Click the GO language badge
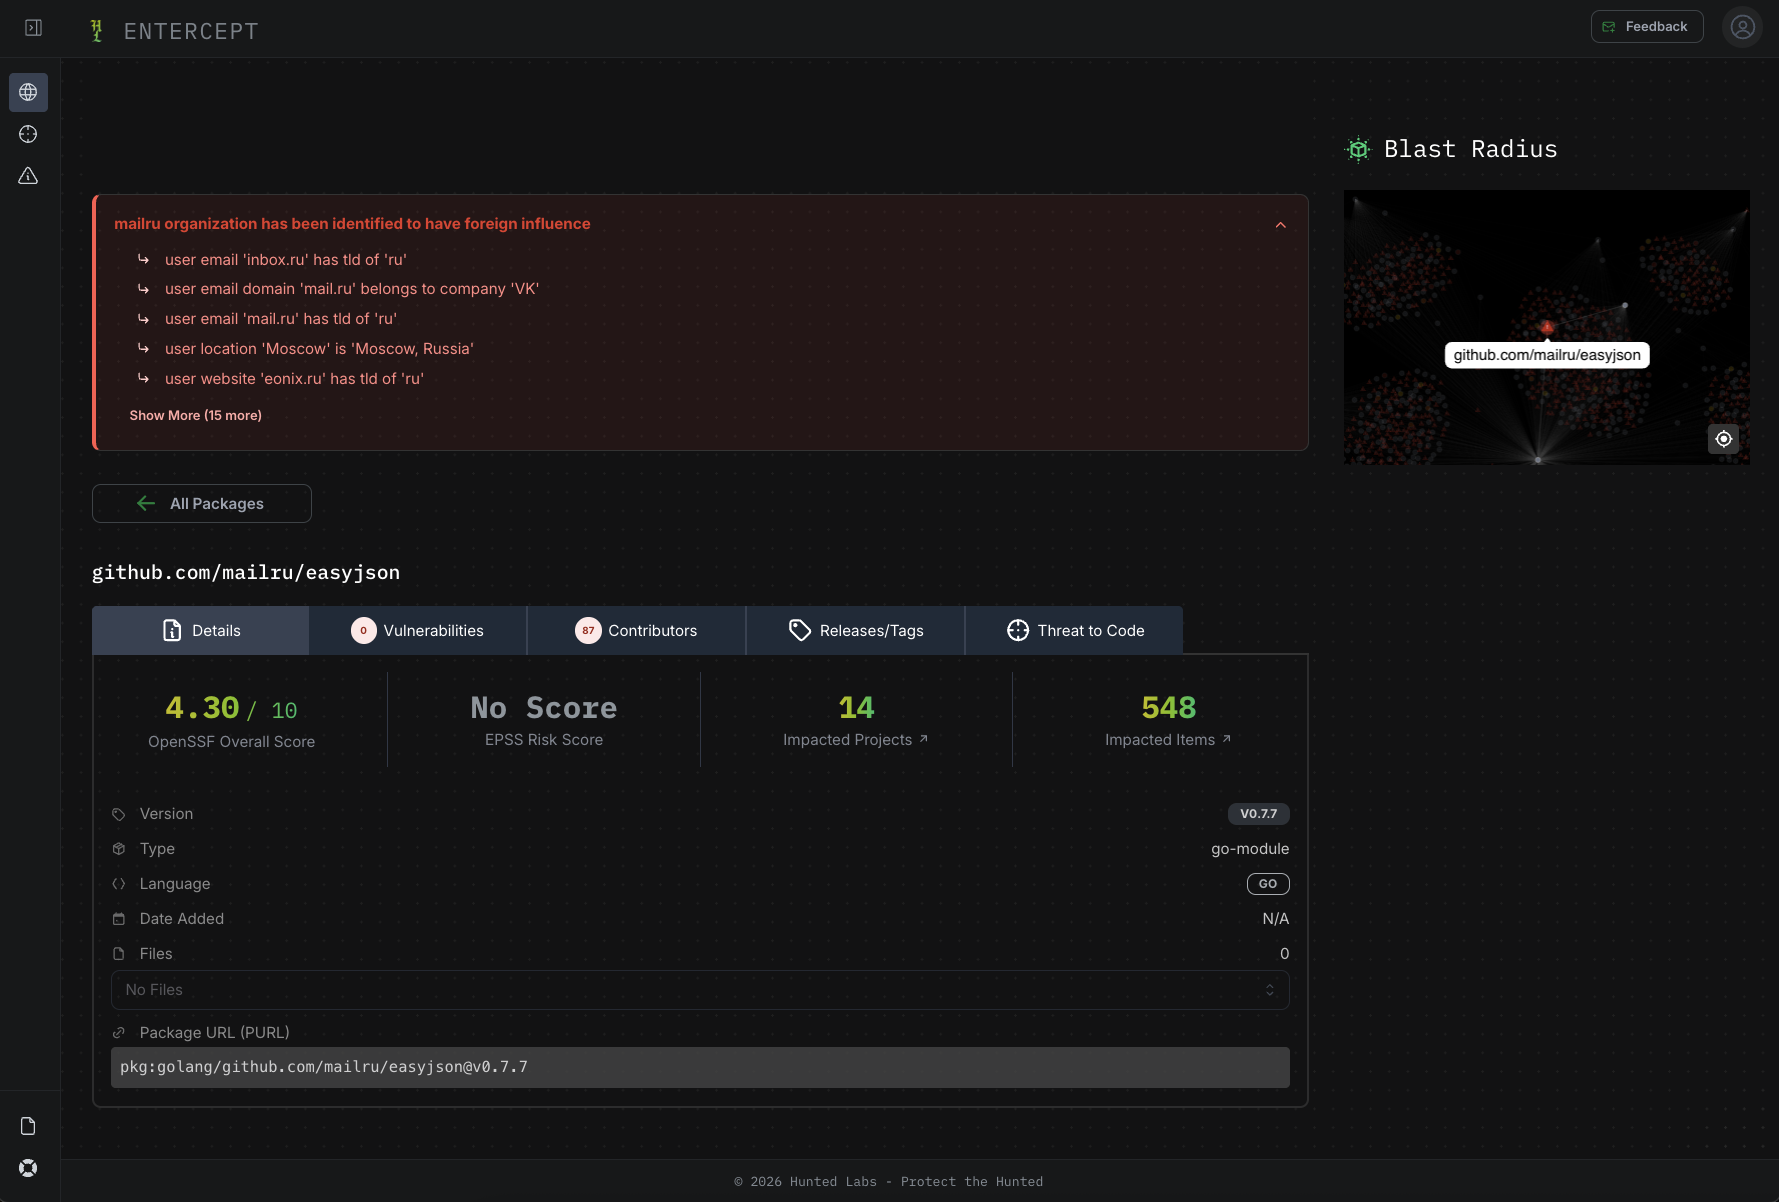The image size is (1779, 1202). point(1268,884)
